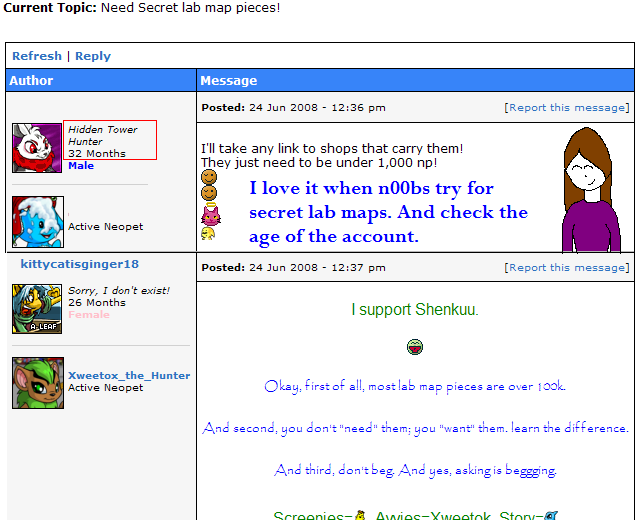Report the 12:37 pm message

[567, 268]
